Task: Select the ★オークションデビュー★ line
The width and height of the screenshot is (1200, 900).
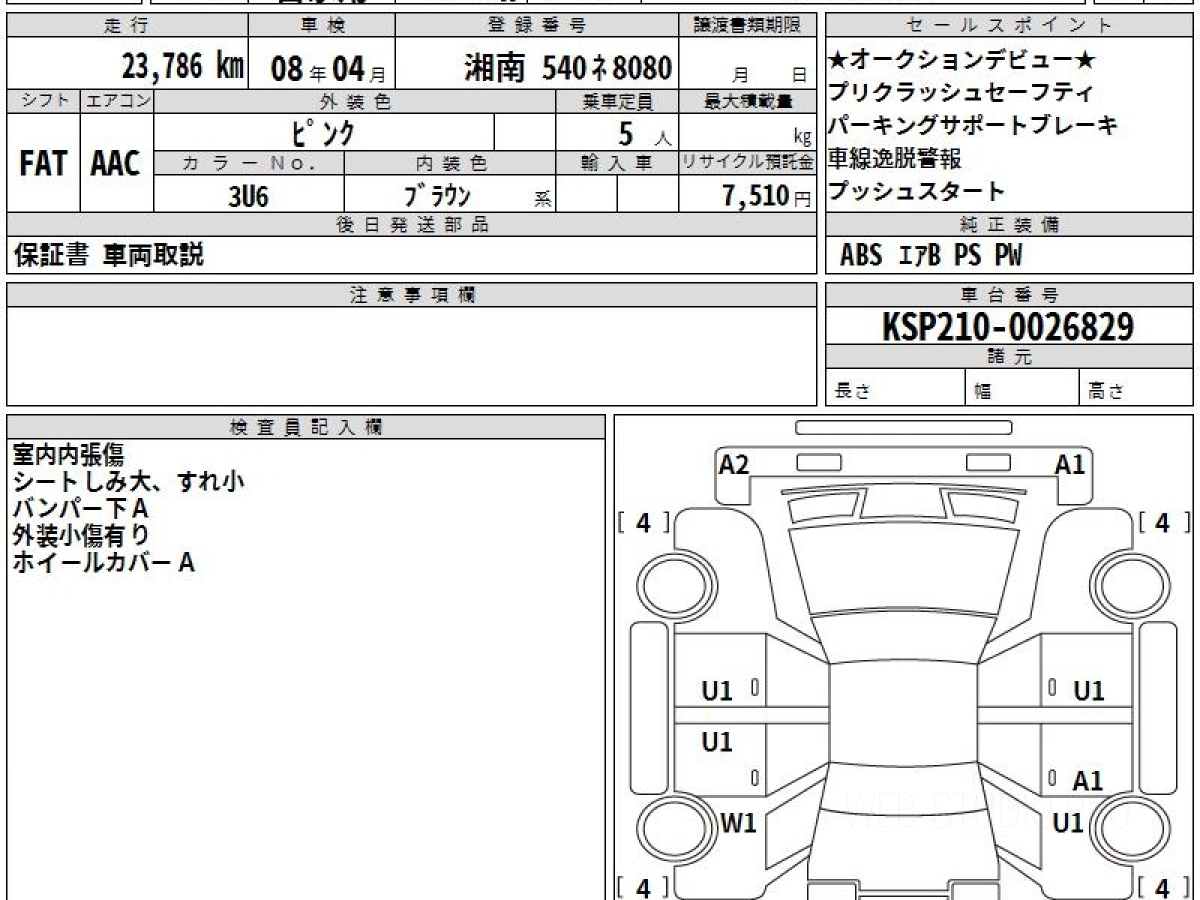Action: [962, 60]
